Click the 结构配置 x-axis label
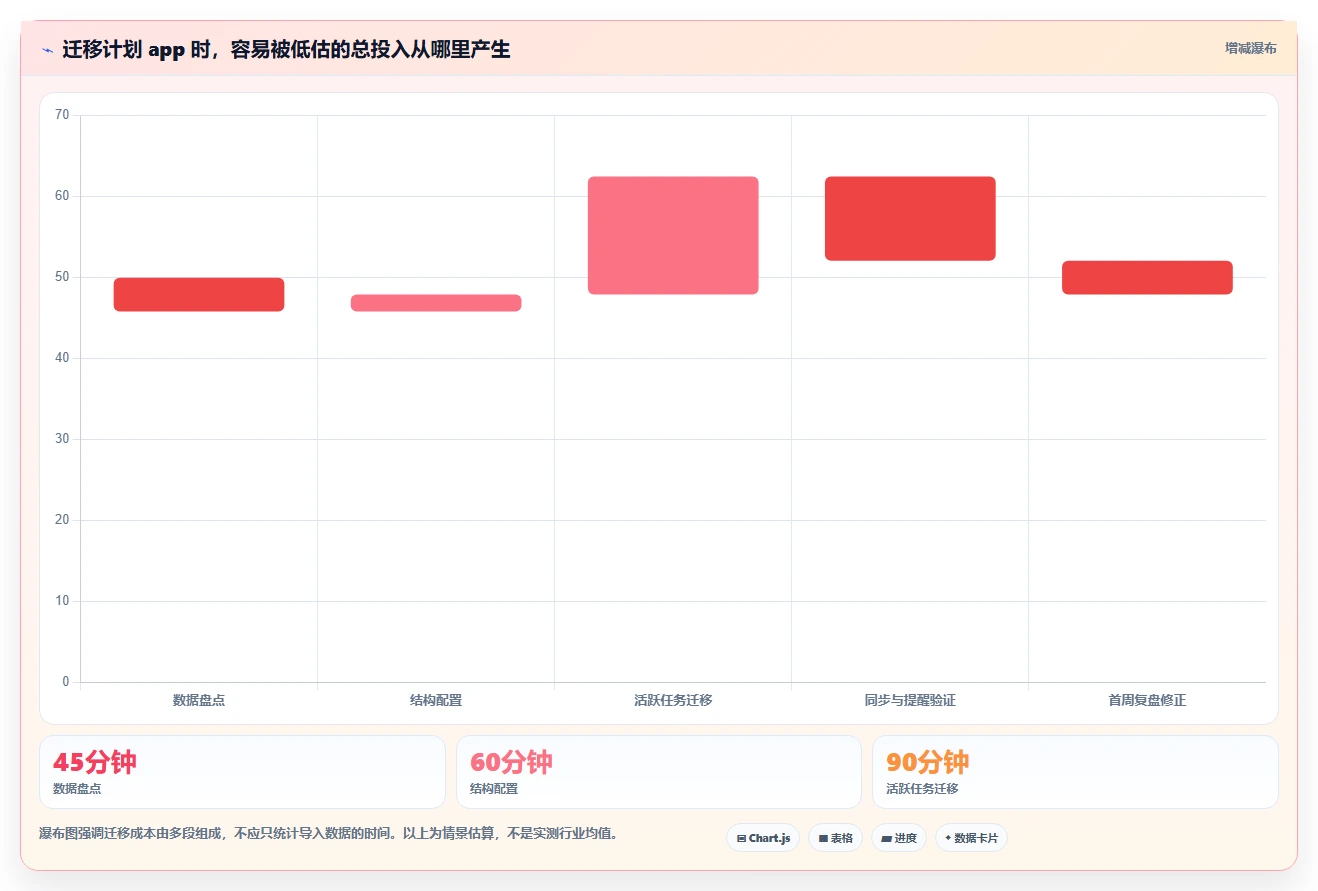This screenshot has height=891, width=1318. tap(436, 700)
